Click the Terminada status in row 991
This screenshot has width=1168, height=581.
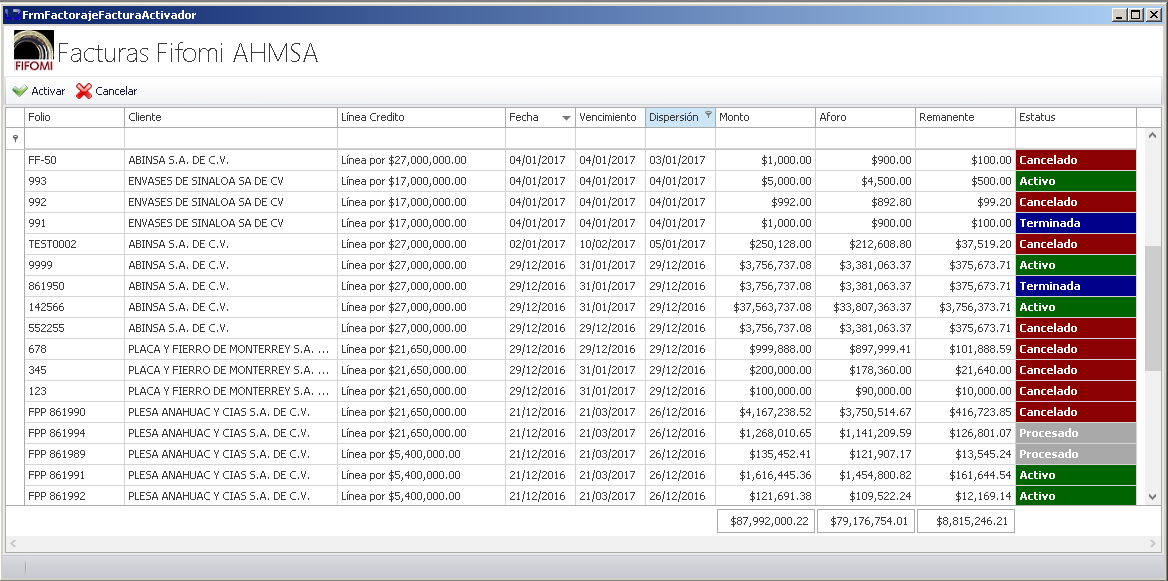click(x=1076, y=223)
